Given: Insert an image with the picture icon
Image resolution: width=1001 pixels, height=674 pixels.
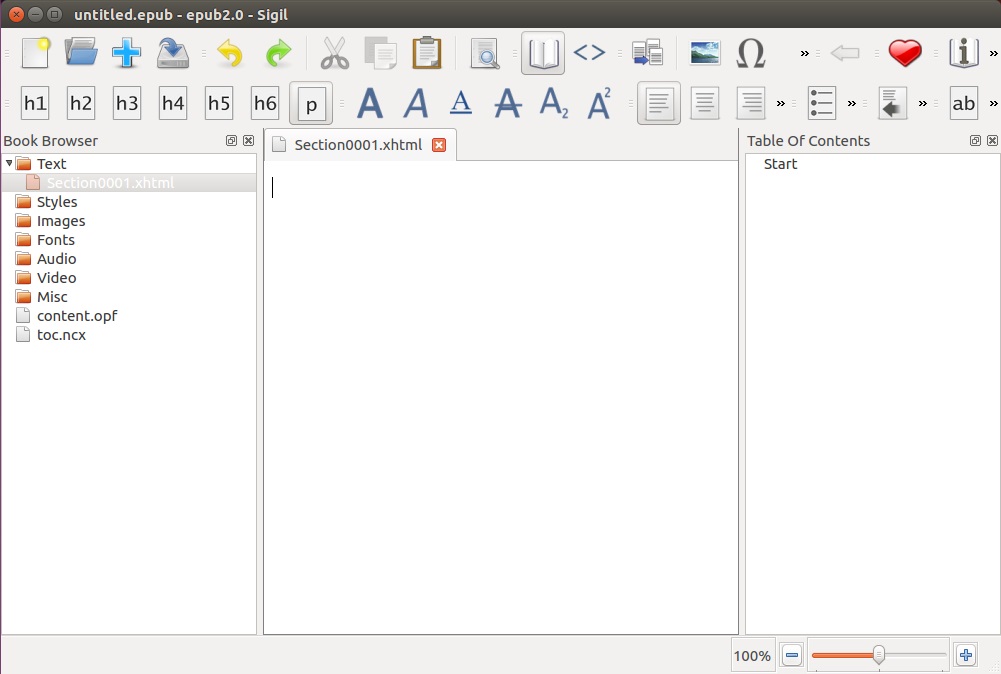Looking at the screenshot, I should pyautogui.click(x=705, y=53).
